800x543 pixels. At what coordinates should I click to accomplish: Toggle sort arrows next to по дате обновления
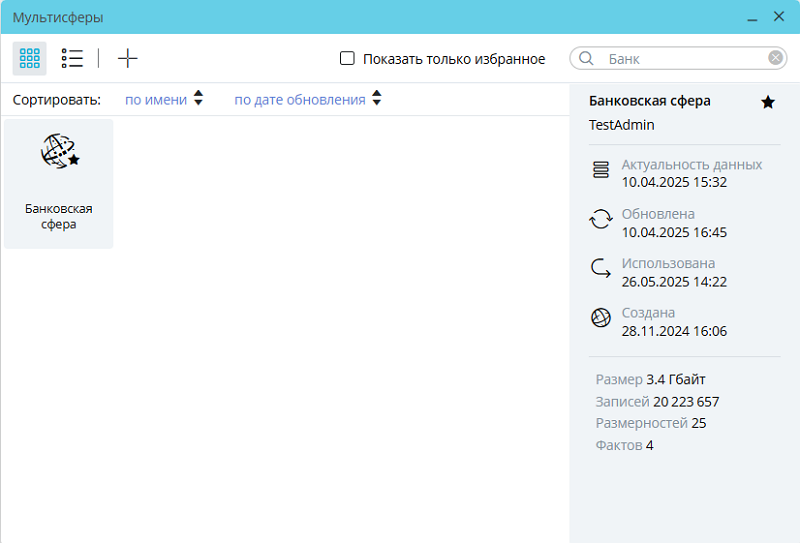point(376,99)
